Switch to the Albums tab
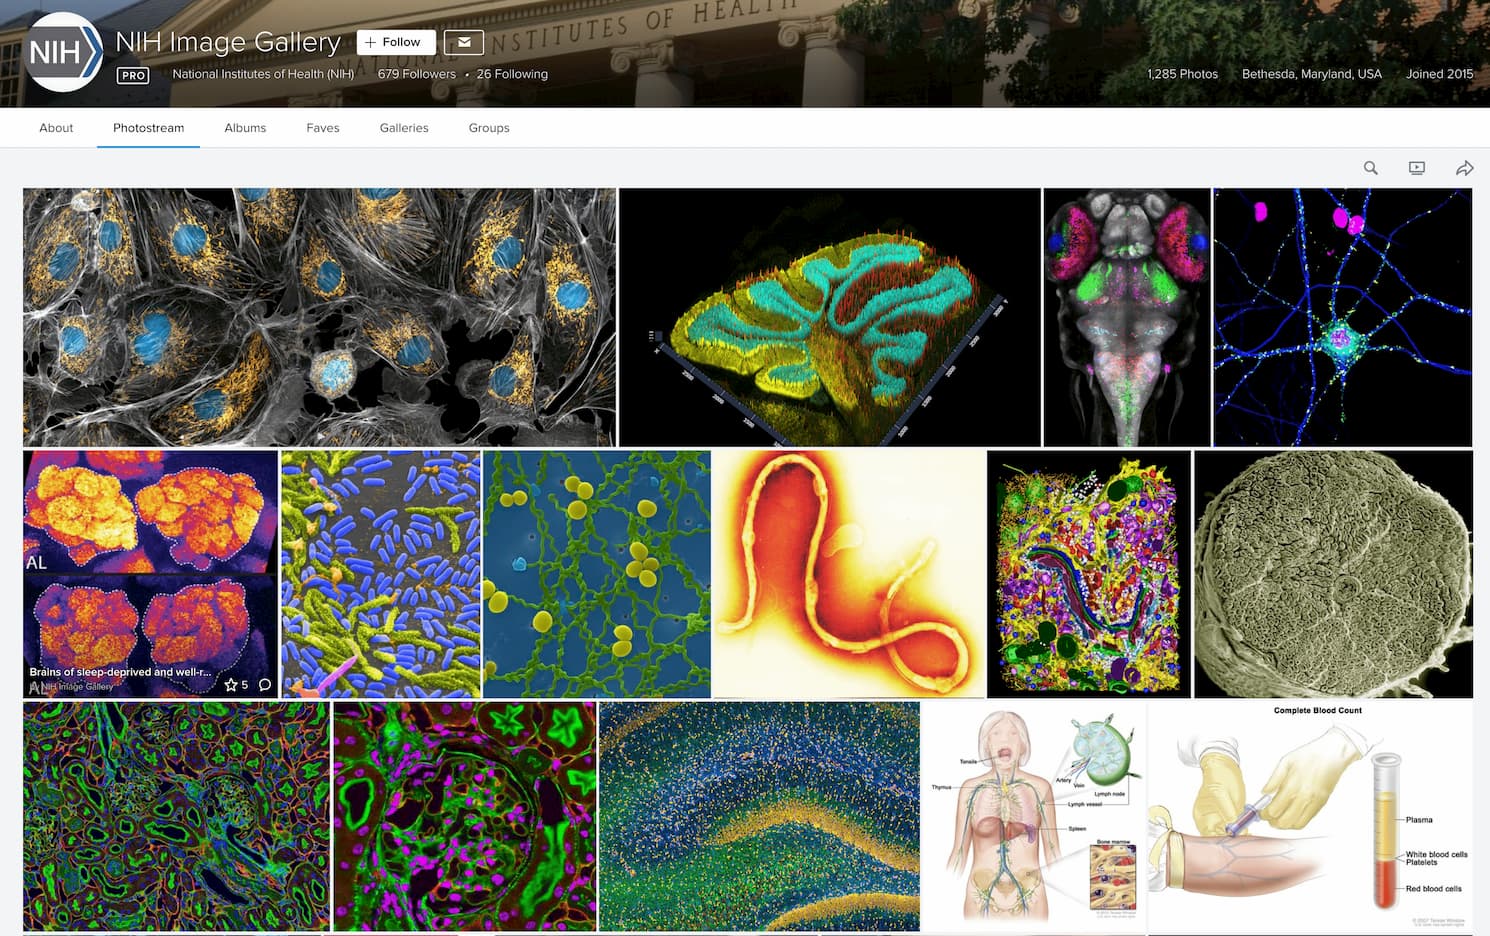1490x936 pixels. pos(245,128)
